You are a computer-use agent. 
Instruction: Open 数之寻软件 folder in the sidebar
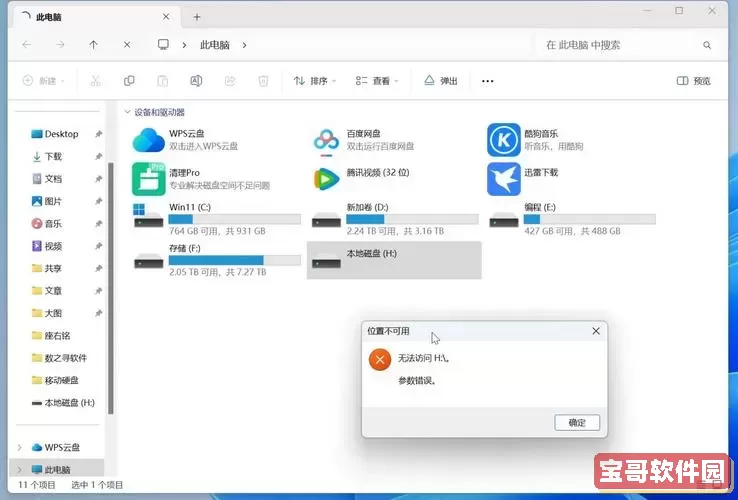[61, 358]
